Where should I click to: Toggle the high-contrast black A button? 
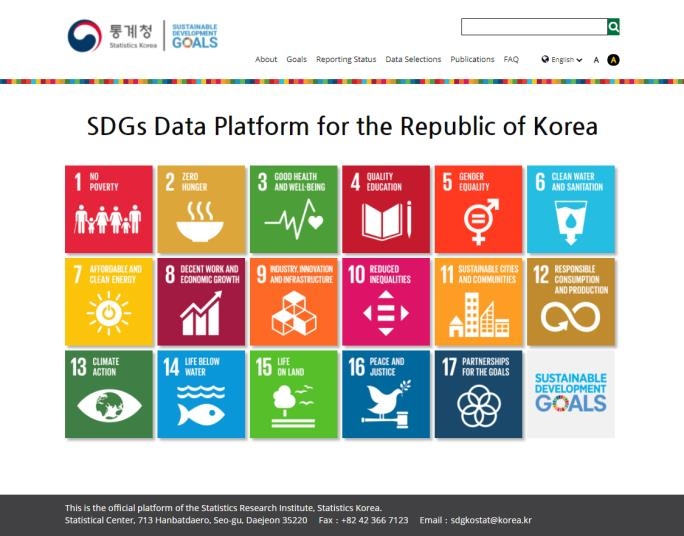(614, 60)
